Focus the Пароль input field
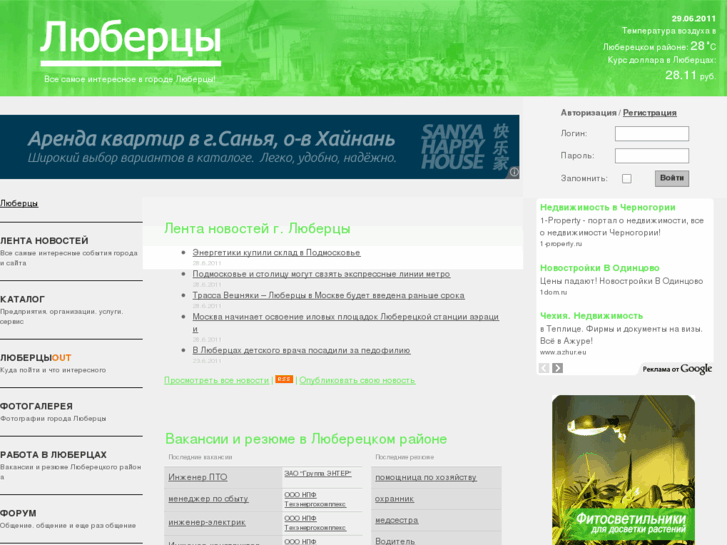The height and width of the screenshot is (545, 727). pos(651,156)
